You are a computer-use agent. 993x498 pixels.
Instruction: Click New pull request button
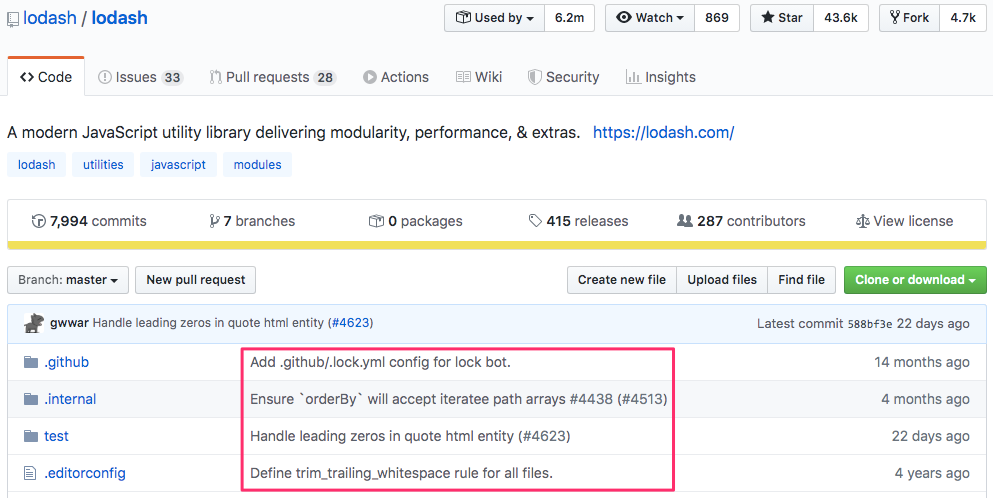[196, 280]
